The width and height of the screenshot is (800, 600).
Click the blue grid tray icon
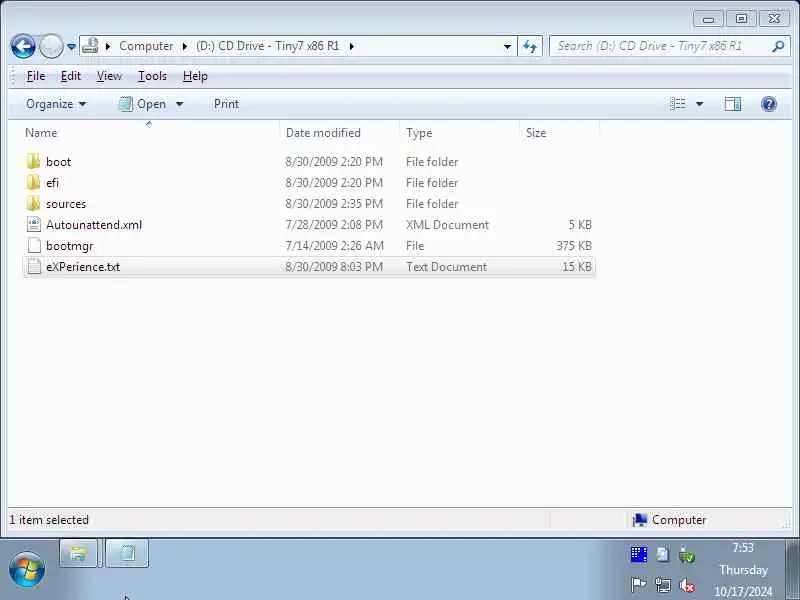[639, 554]
